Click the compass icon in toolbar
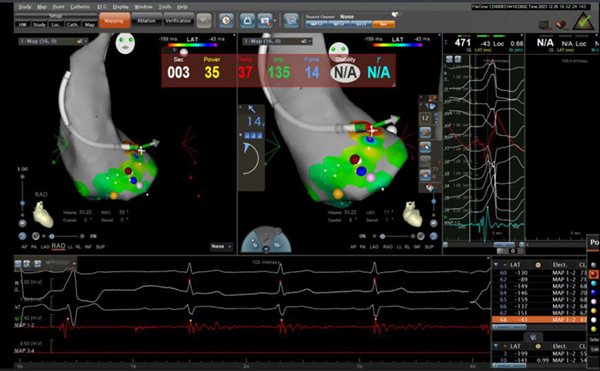Screen dimensions: 600x371 pos(226,20)
